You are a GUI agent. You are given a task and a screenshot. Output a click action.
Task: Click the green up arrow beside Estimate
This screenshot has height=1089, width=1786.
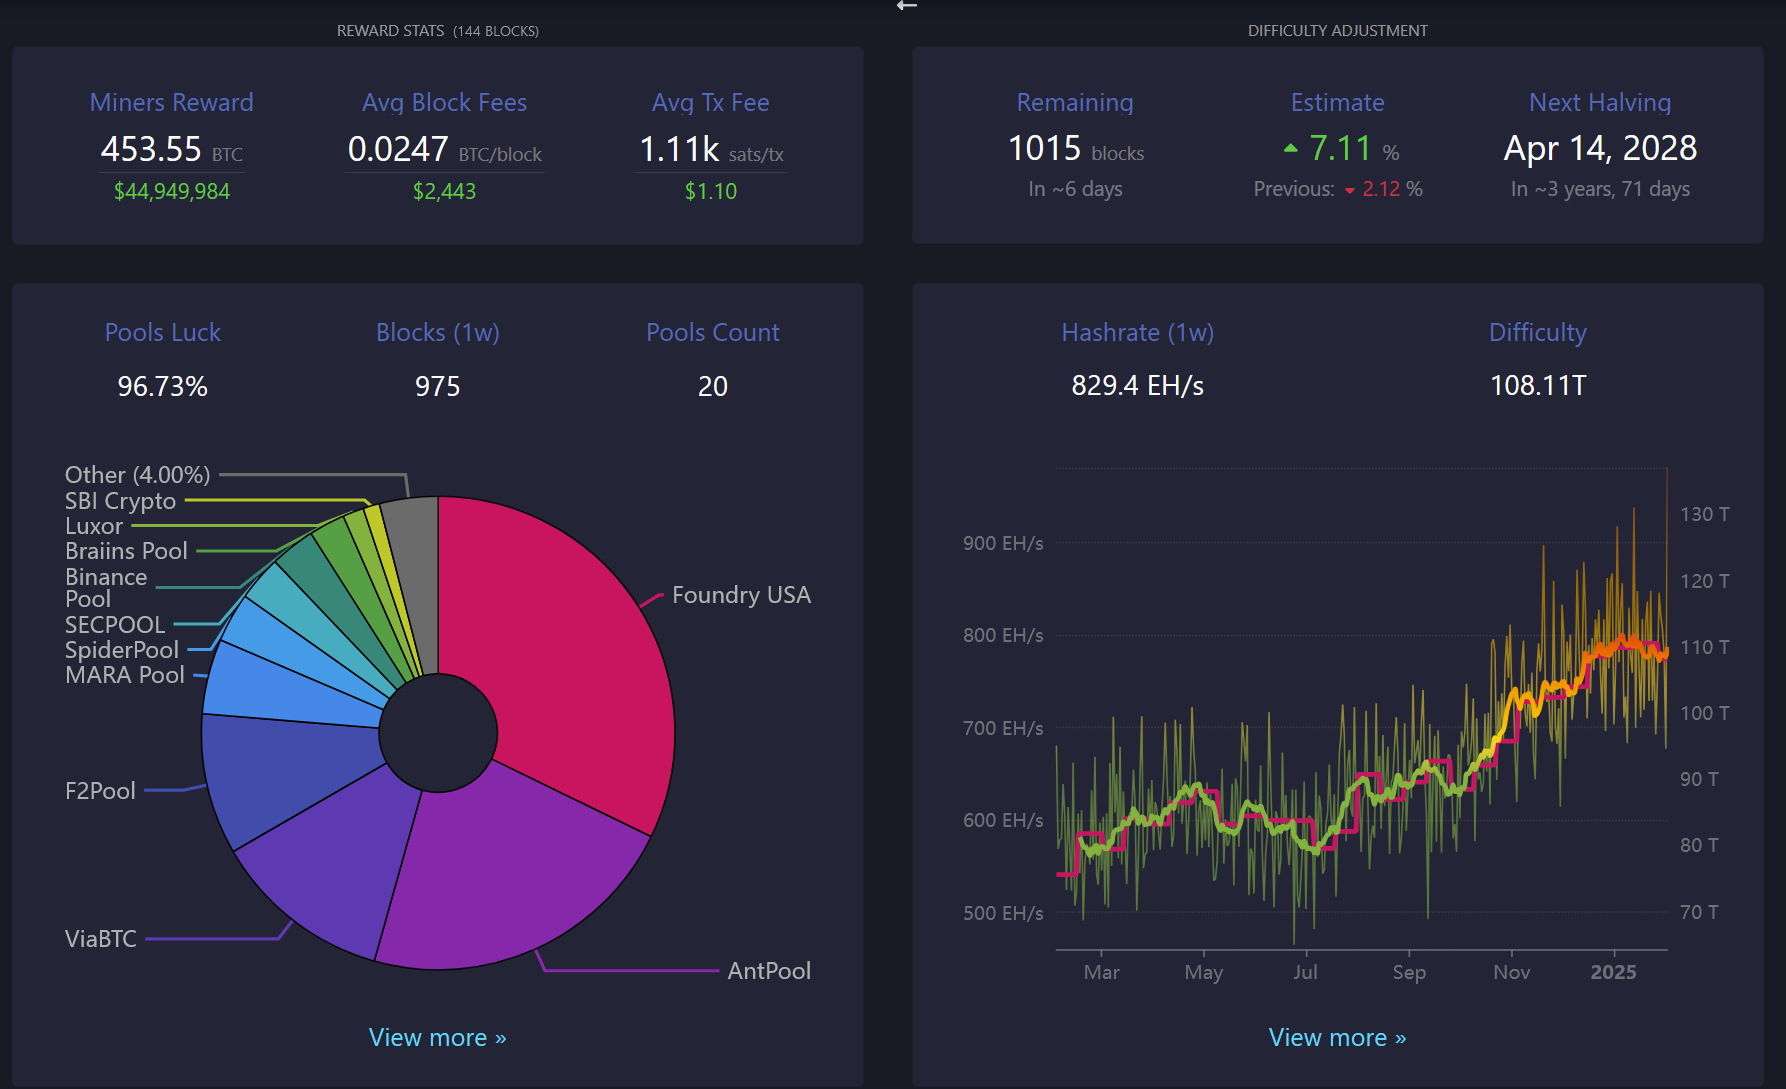[1290, 148]
